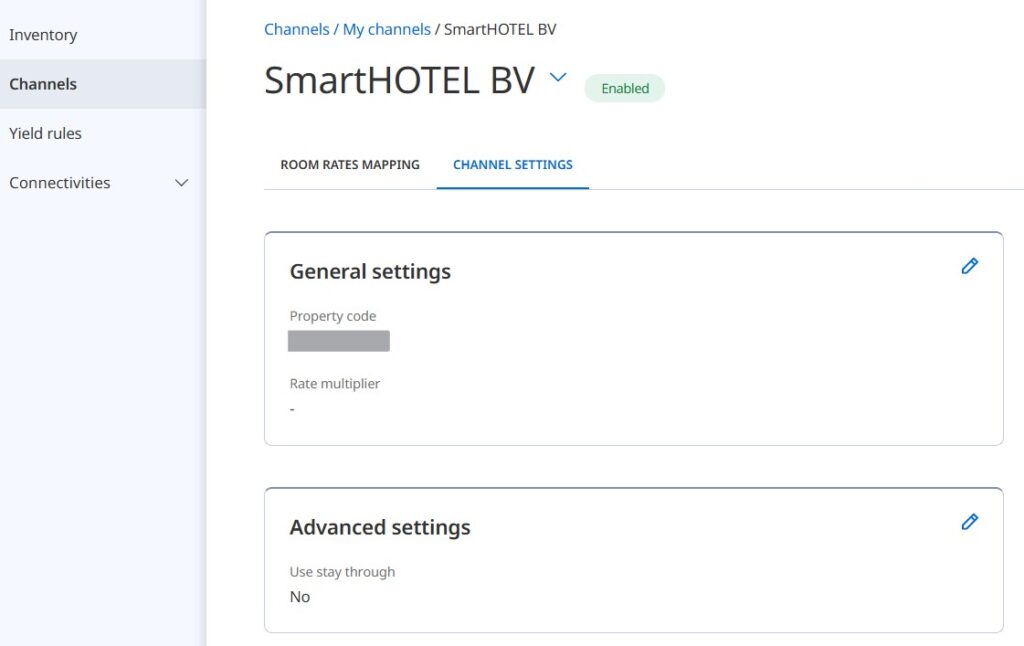Click the Advanced settings pencil icon
This screenshot has height=646, width=1024.
pyautogui.click(x=969, y=522)
